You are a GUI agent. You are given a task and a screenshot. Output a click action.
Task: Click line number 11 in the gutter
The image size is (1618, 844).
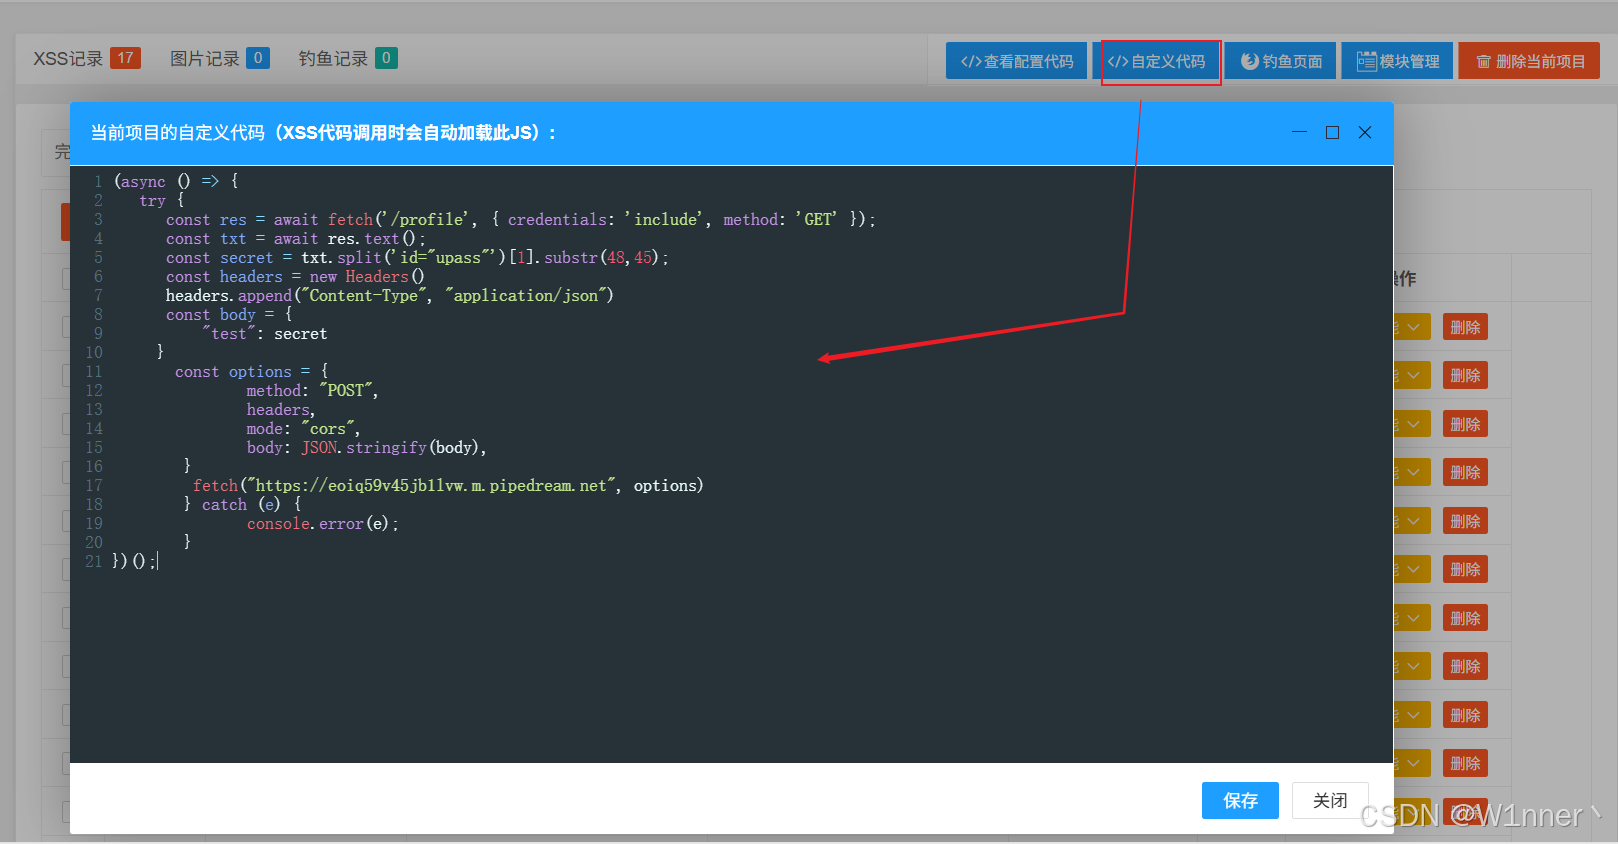[x=94, y=371]
